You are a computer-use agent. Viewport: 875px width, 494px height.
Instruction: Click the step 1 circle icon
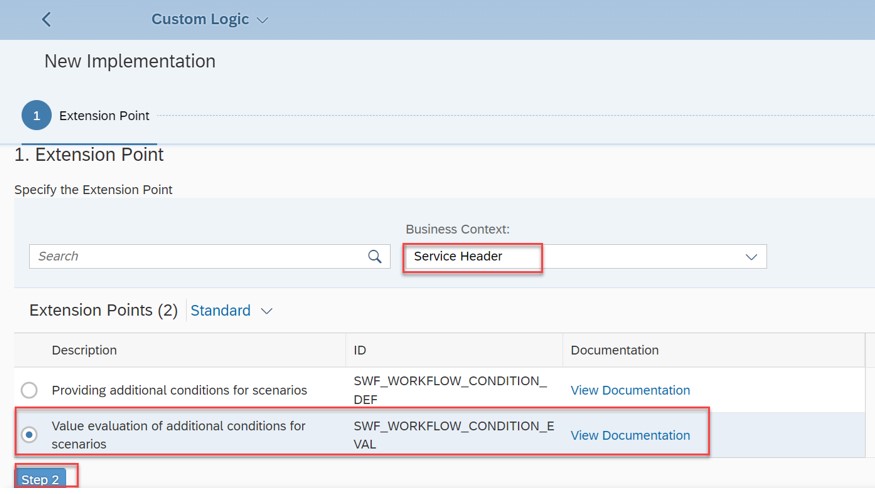pos(36,116)
